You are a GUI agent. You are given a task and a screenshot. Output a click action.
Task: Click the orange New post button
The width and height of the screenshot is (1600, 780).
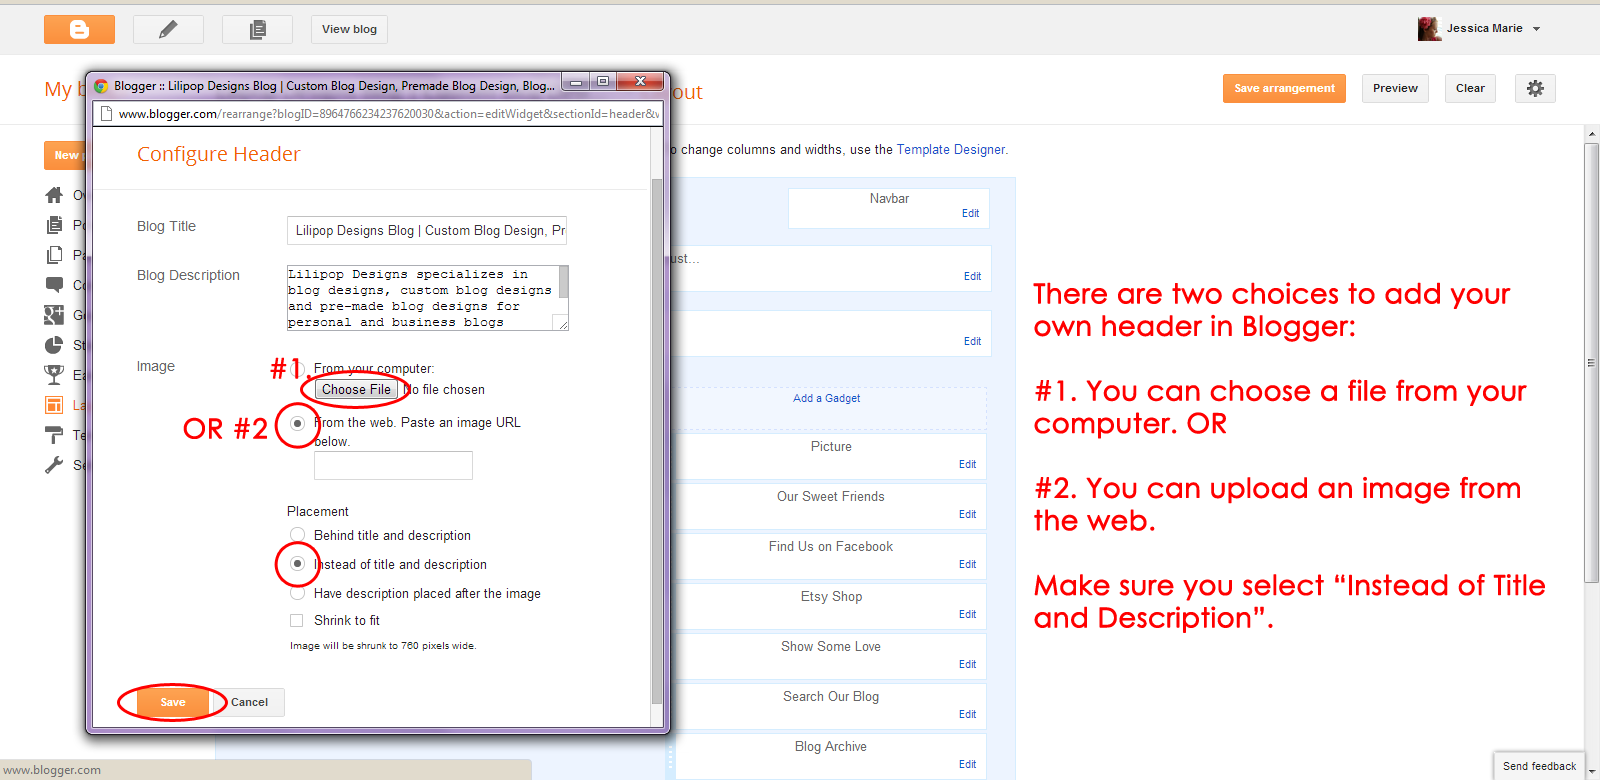coord(65,155)
